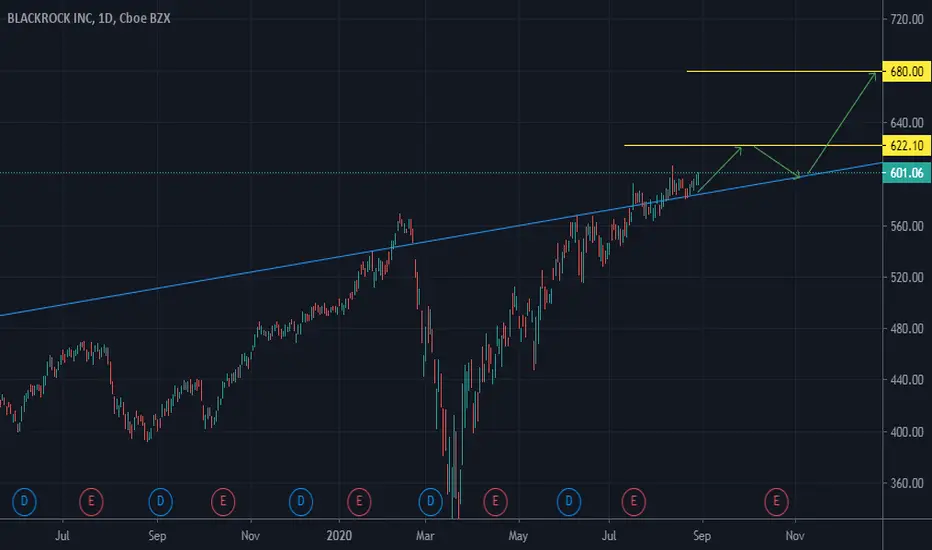Click the 560.00 price axis label
Image resolution: width=932 pixels, height=550 pixels.
(906, 226)
